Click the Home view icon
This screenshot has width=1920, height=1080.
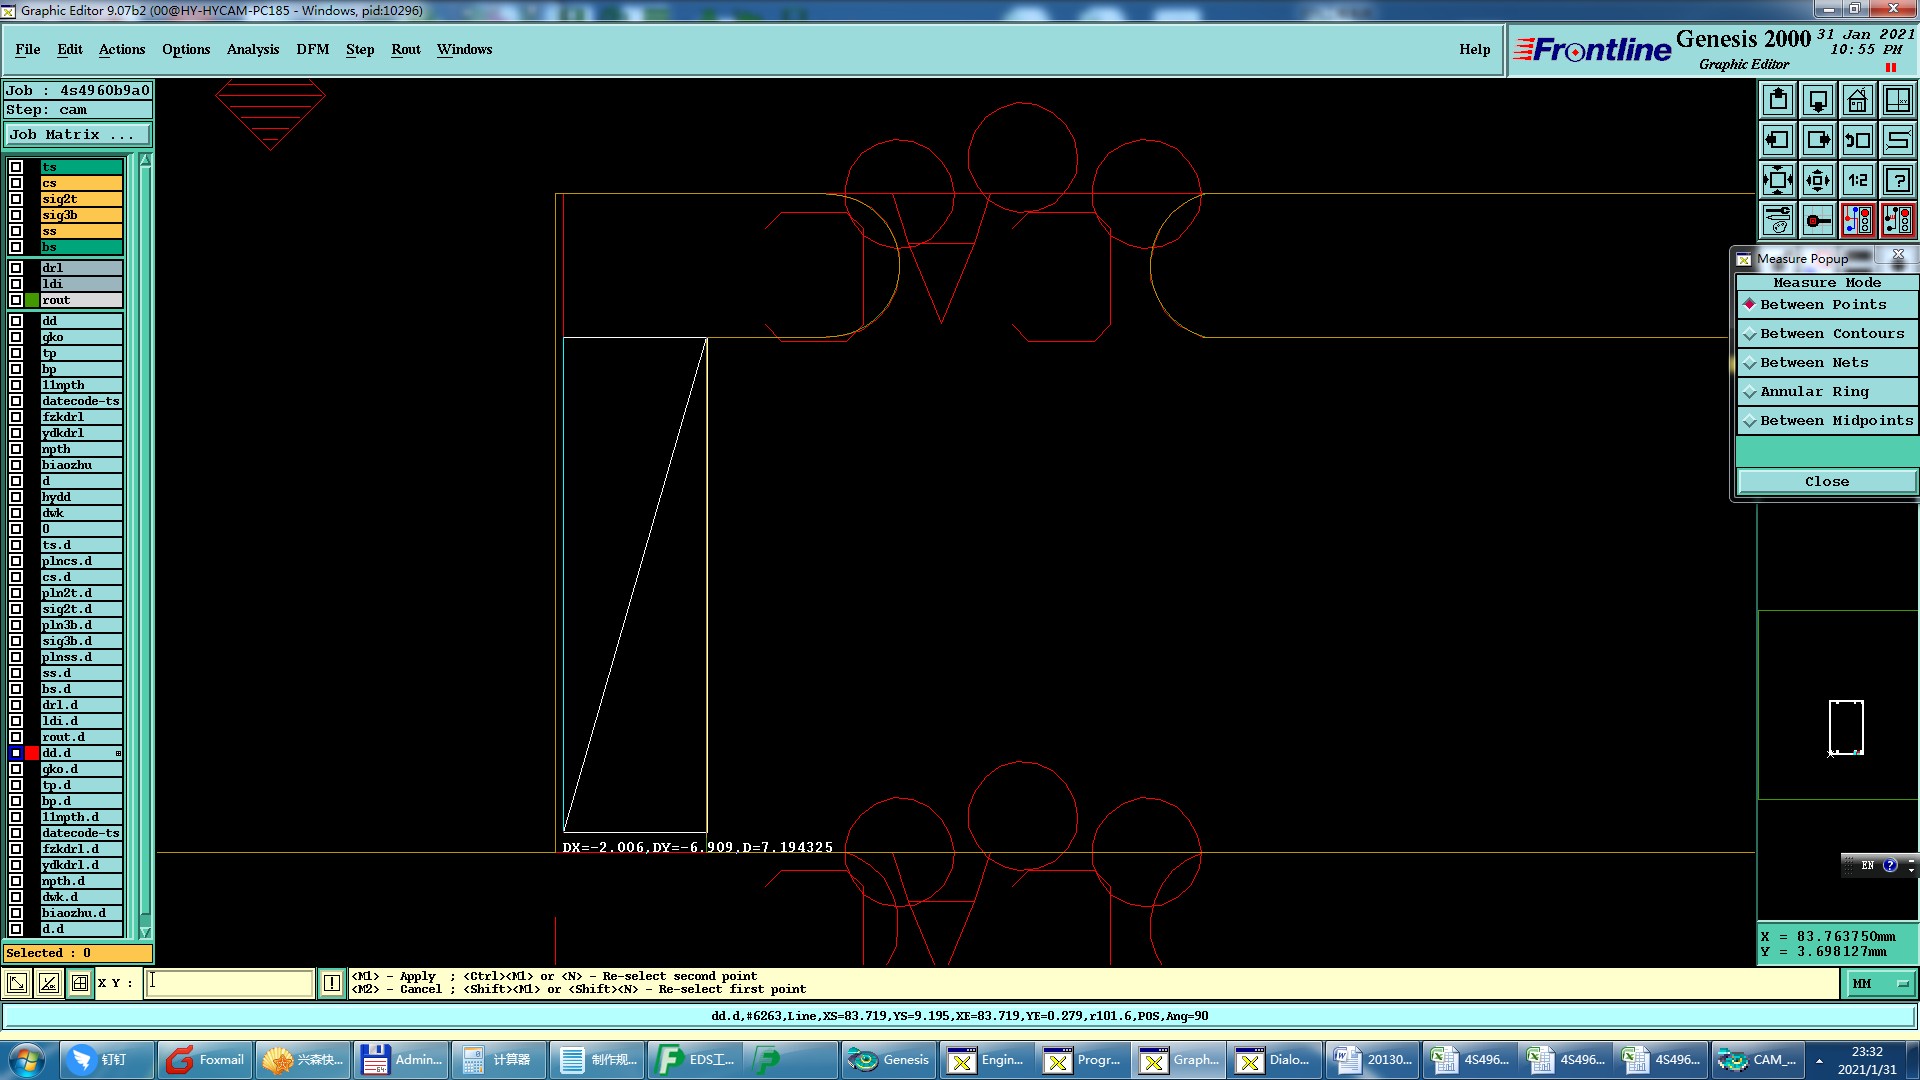click(x=1857, y=100)
